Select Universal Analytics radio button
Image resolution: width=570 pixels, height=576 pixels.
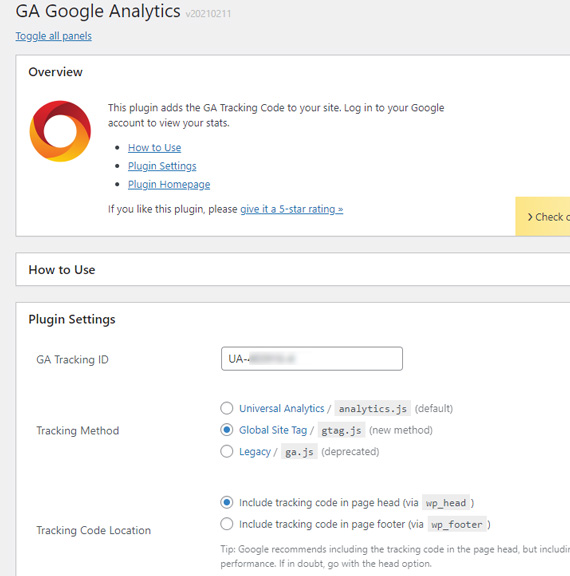point(227,408)
